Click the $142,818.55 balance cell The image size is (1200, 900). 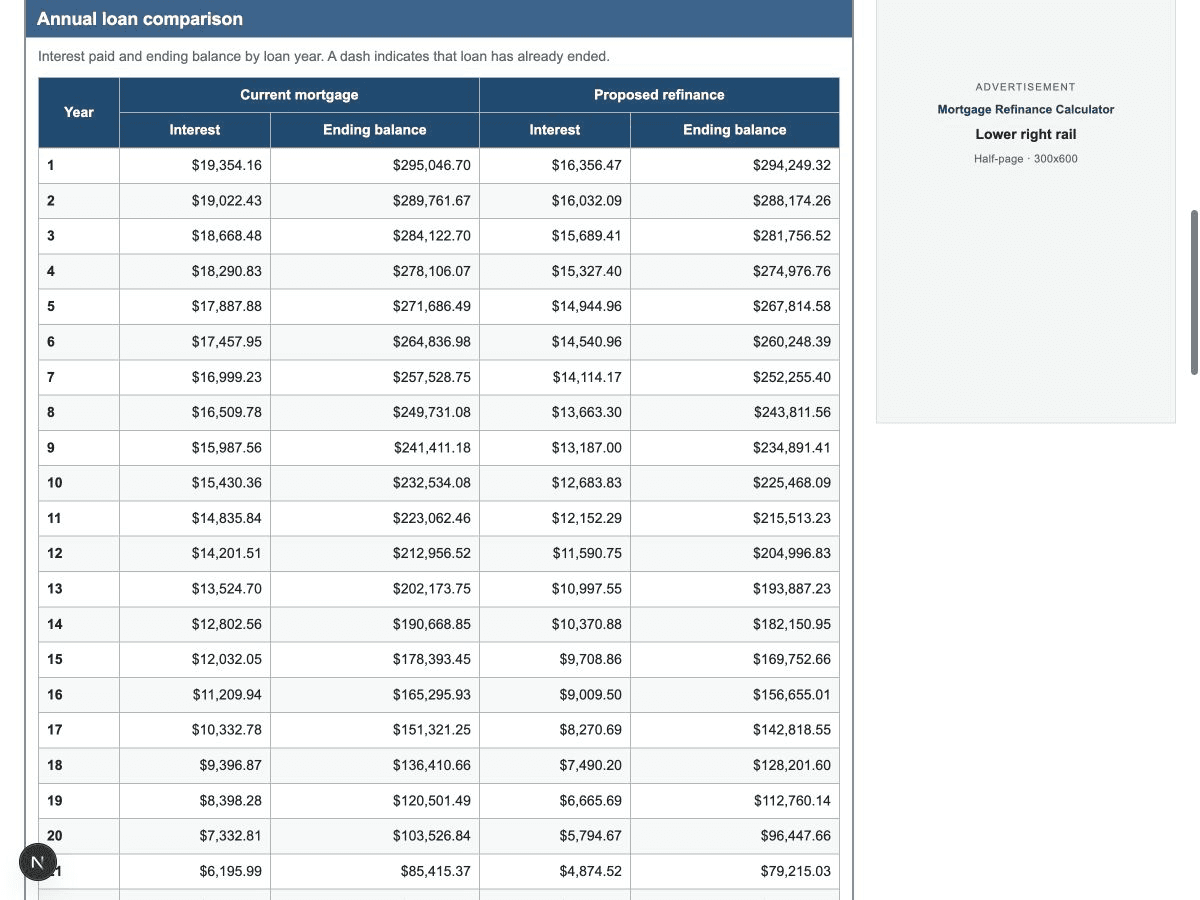(x=735, y=730)
